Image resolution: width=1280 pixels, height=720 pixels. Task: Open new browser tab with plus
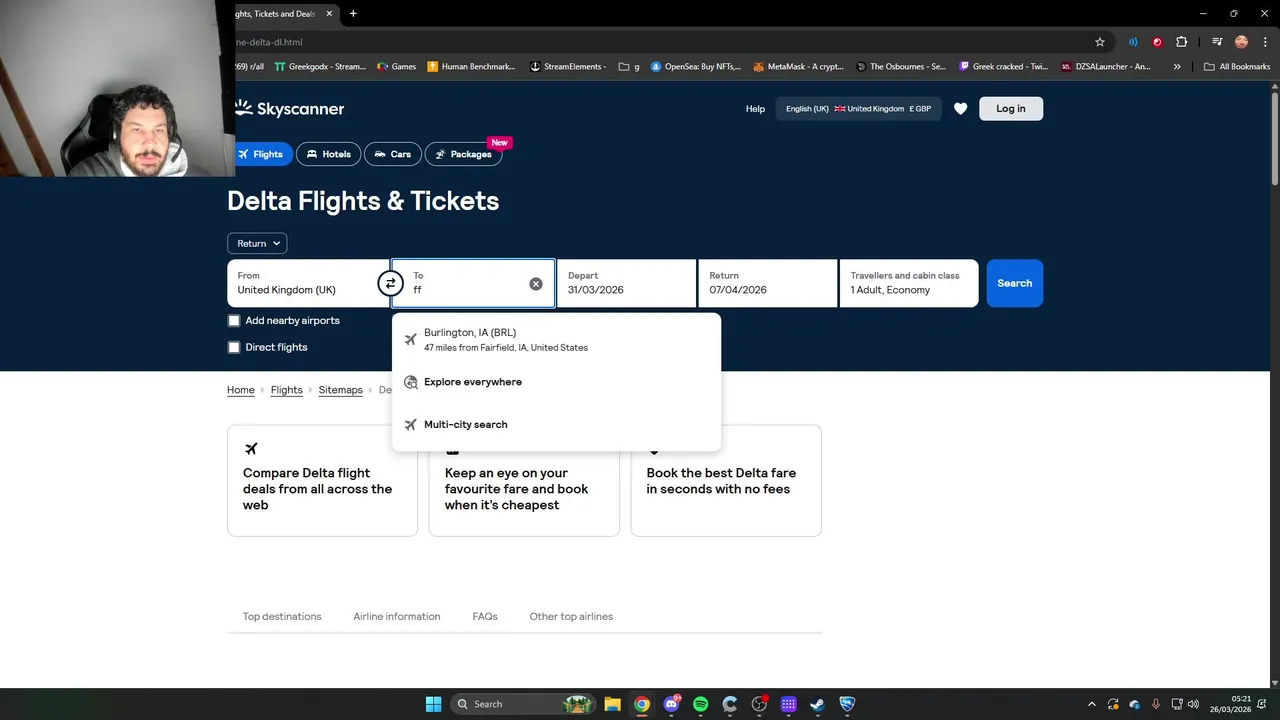point(353,13)
